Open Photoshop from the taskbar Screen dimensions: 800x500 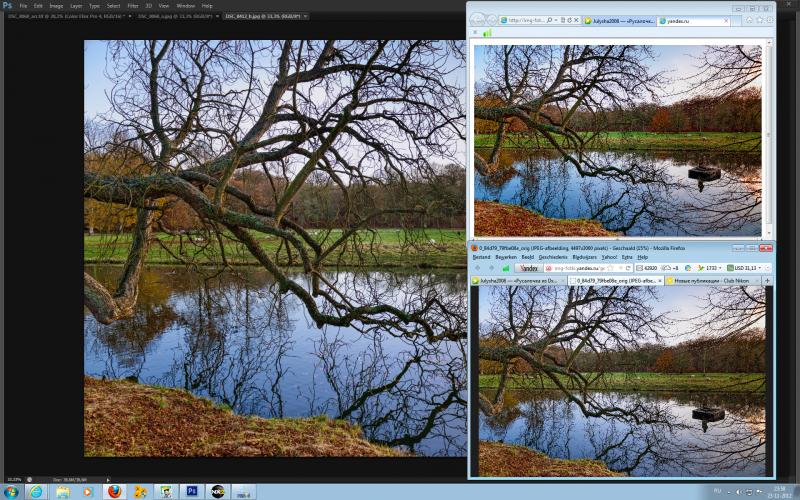pos(192,492)
